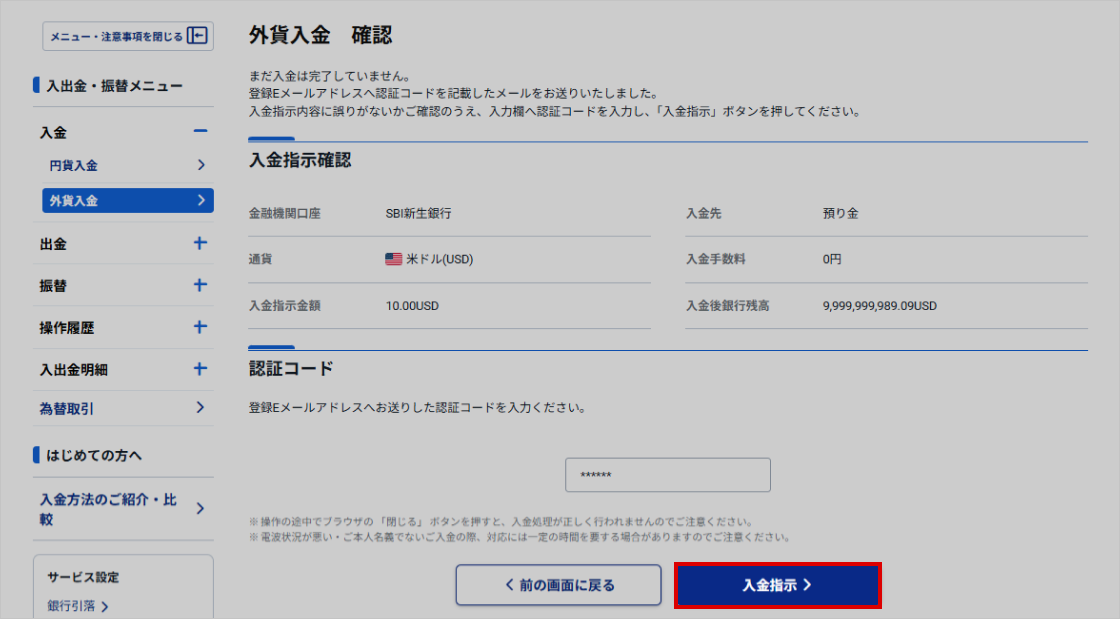Click the 出金 menu label
The image size is (1120, 619).
(x=54, y=244)
